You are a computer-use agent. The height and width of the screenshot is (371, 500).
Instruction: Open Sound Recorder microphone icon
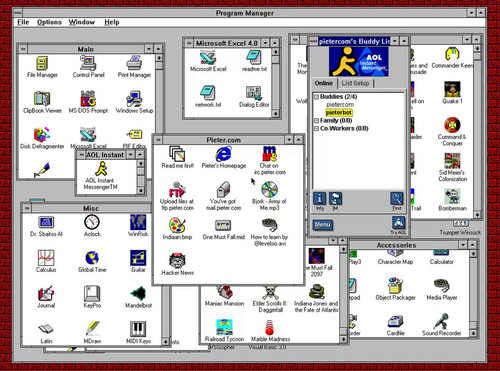[x=442, y=325]
